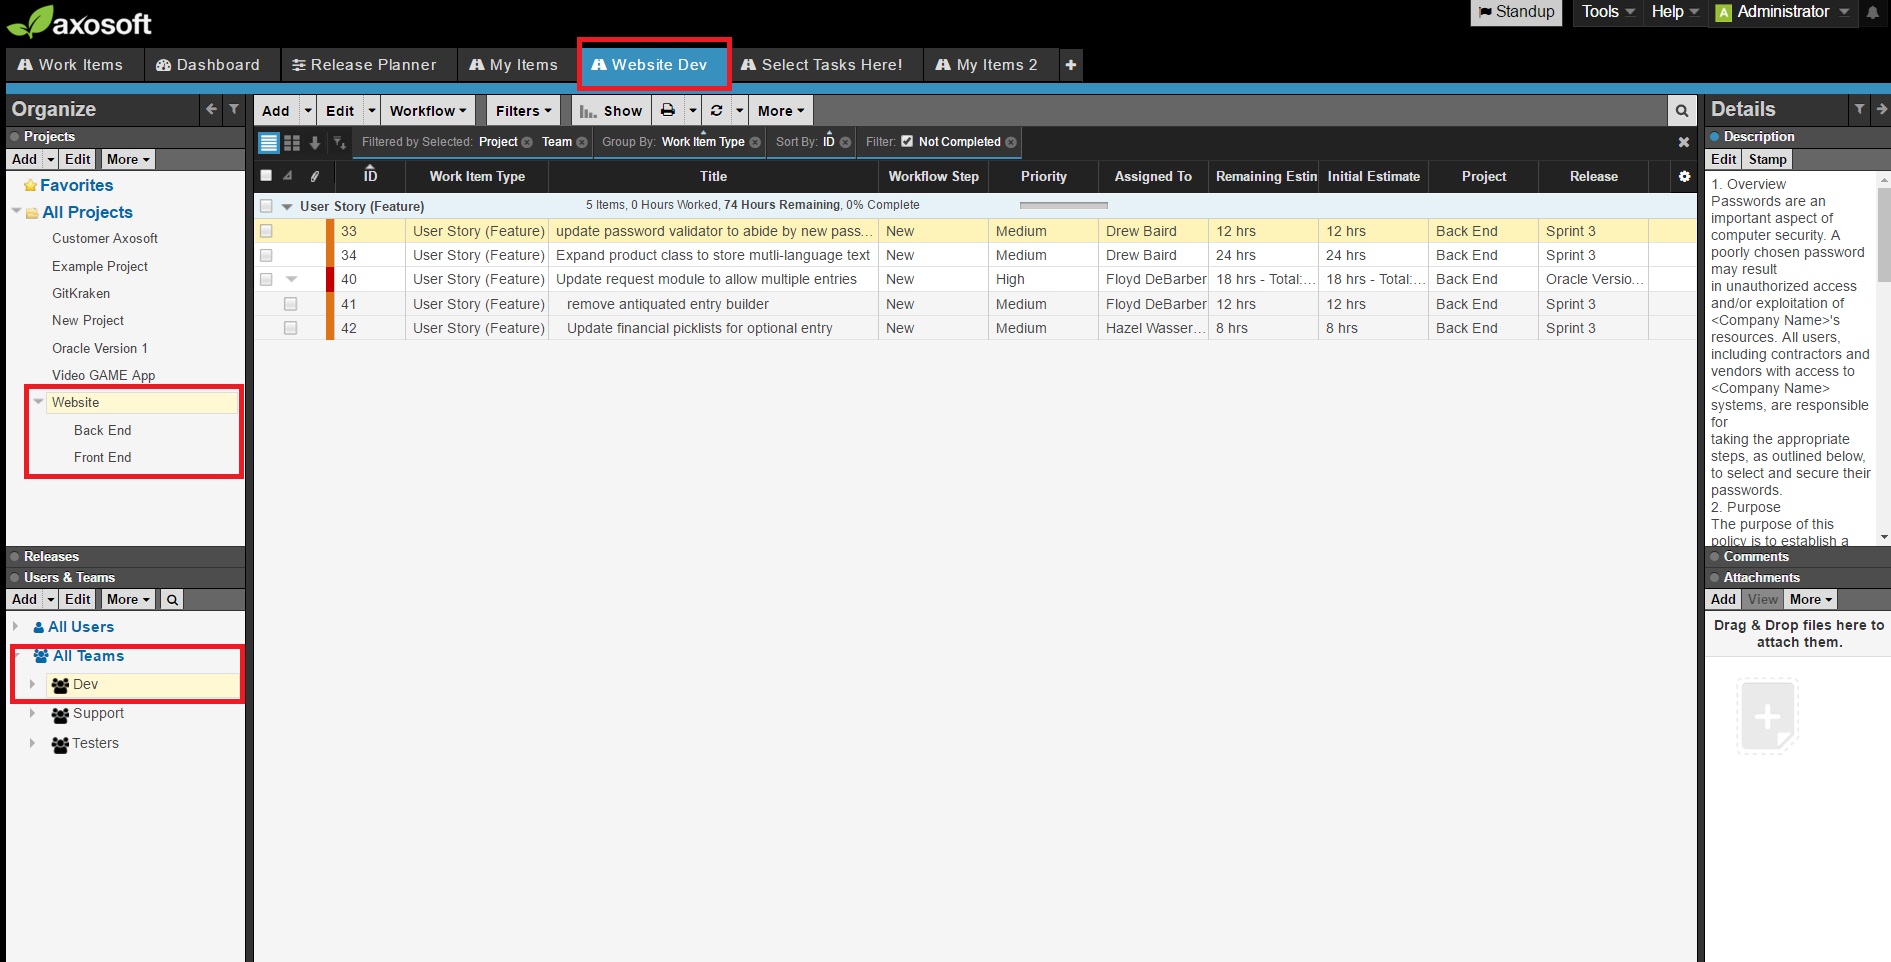The width and height of the screenshot is (1891, 962).
Task: Search users and teams with magnifier
Action: tap(172, 600)
